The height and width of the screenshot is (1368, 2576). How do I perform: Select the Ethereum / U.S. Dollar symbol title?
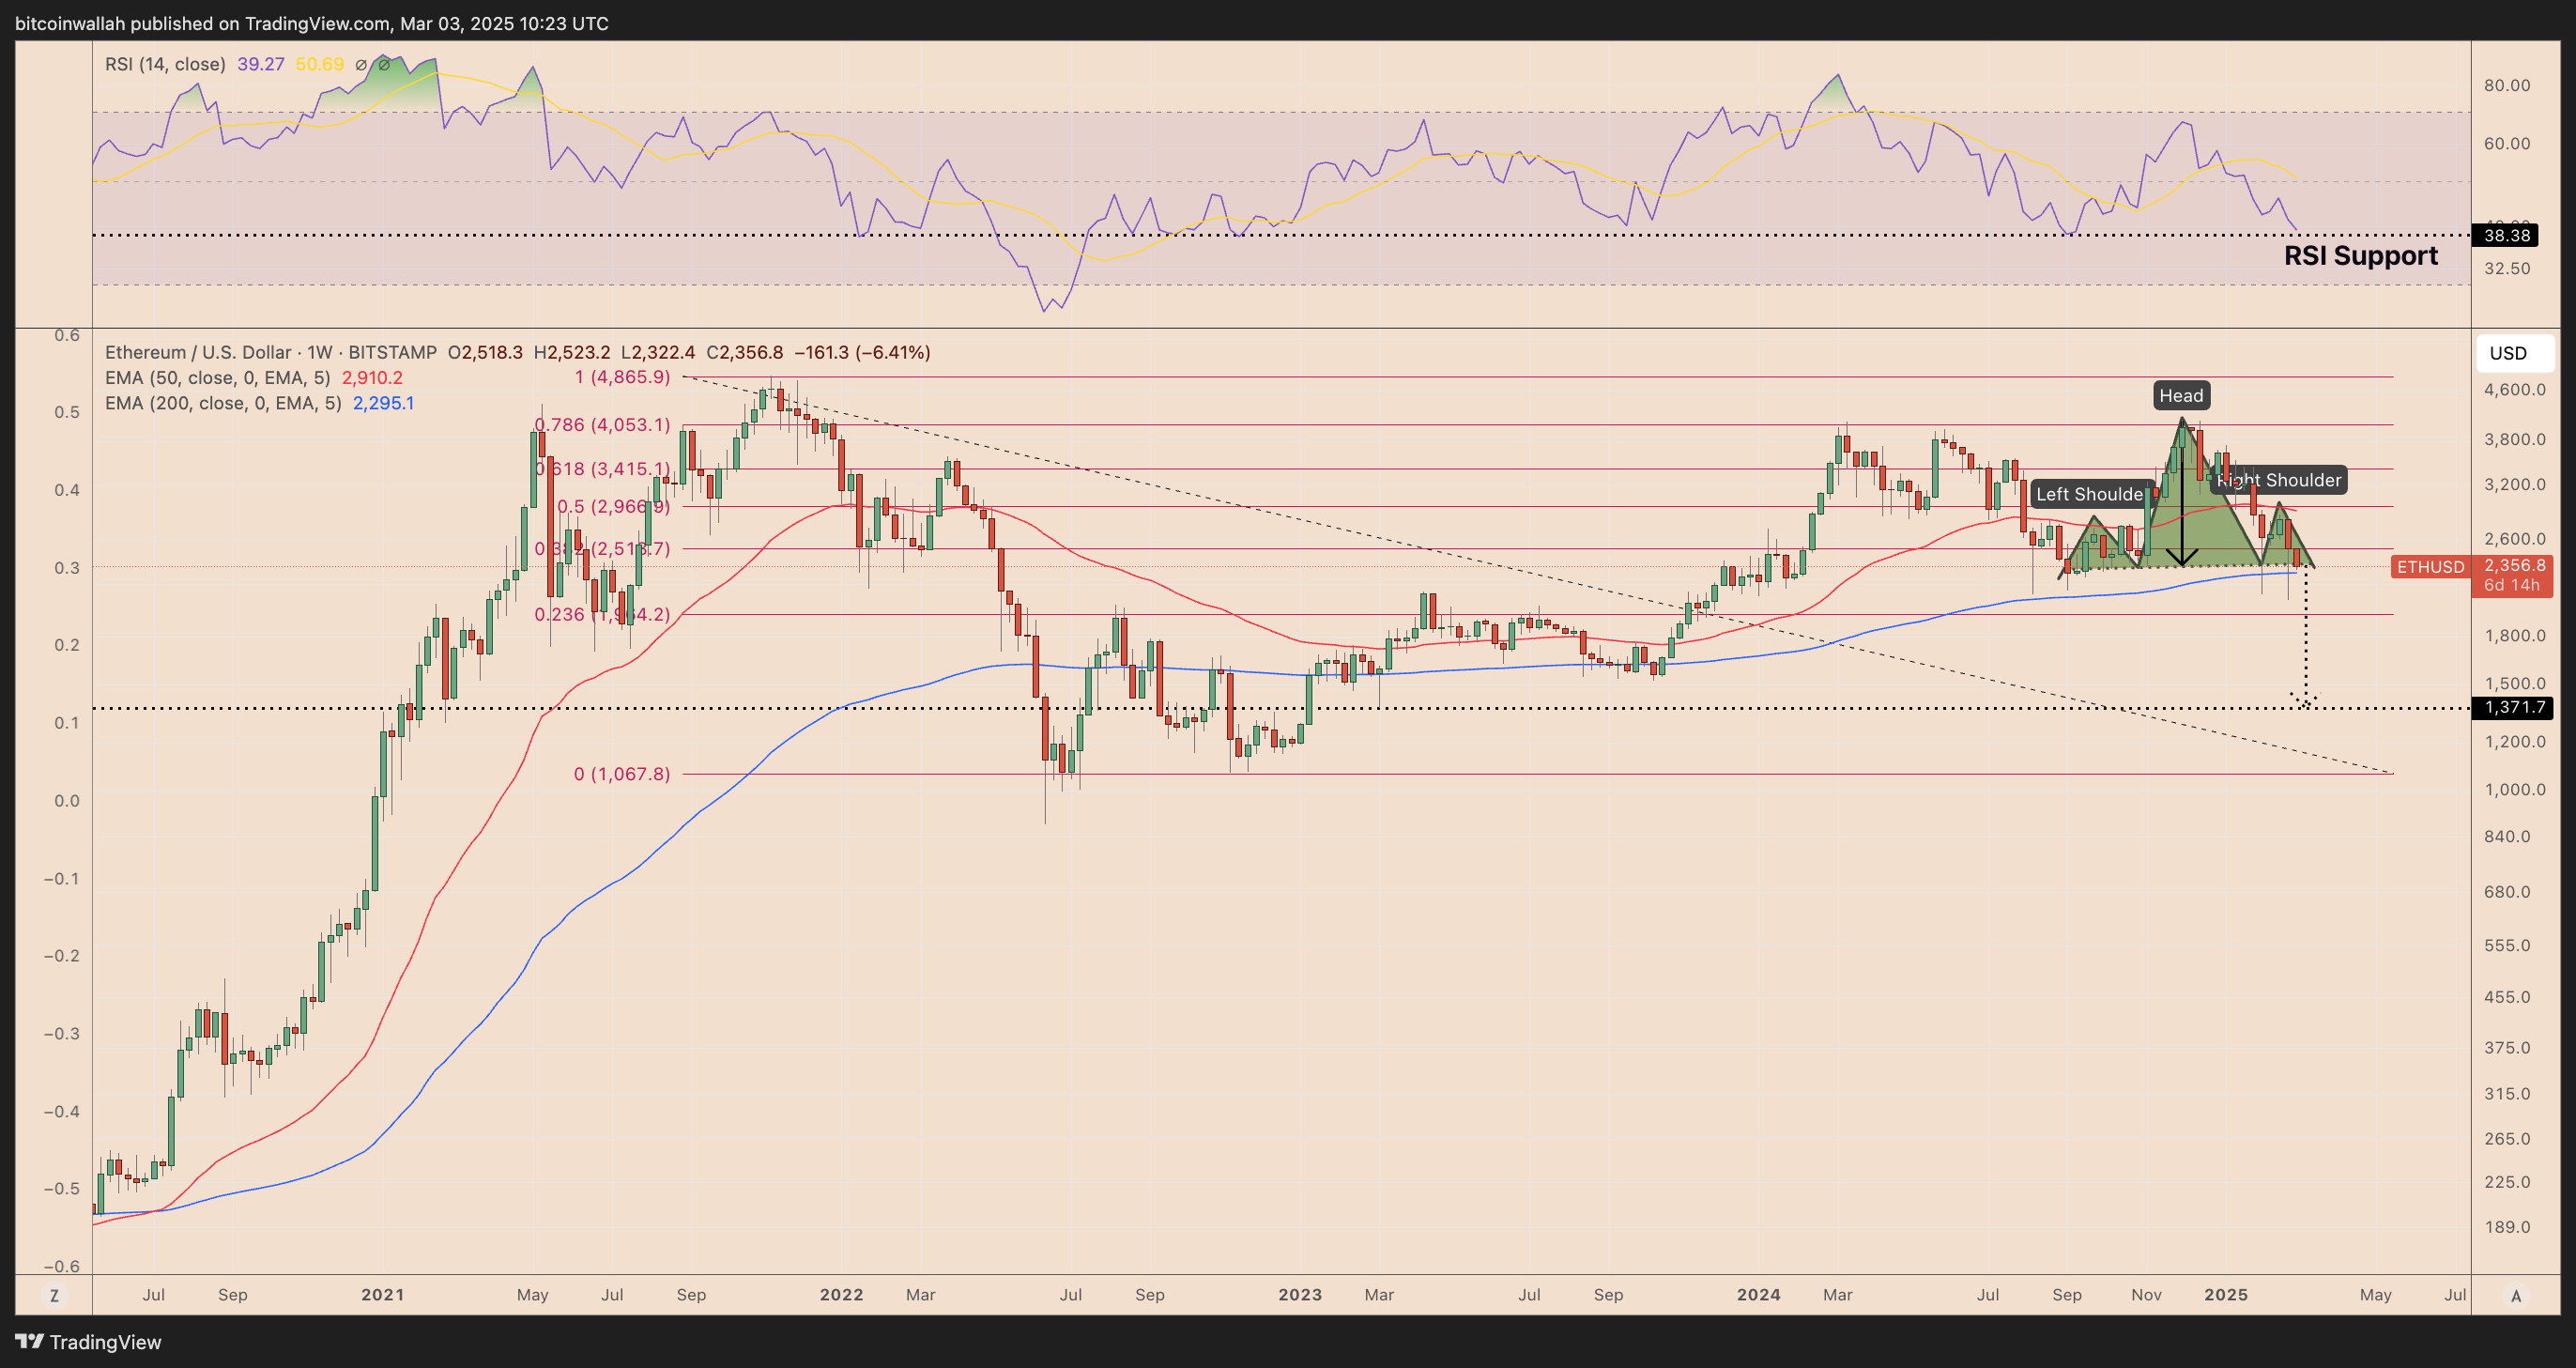pyautogui.click(x=271, y=352)
